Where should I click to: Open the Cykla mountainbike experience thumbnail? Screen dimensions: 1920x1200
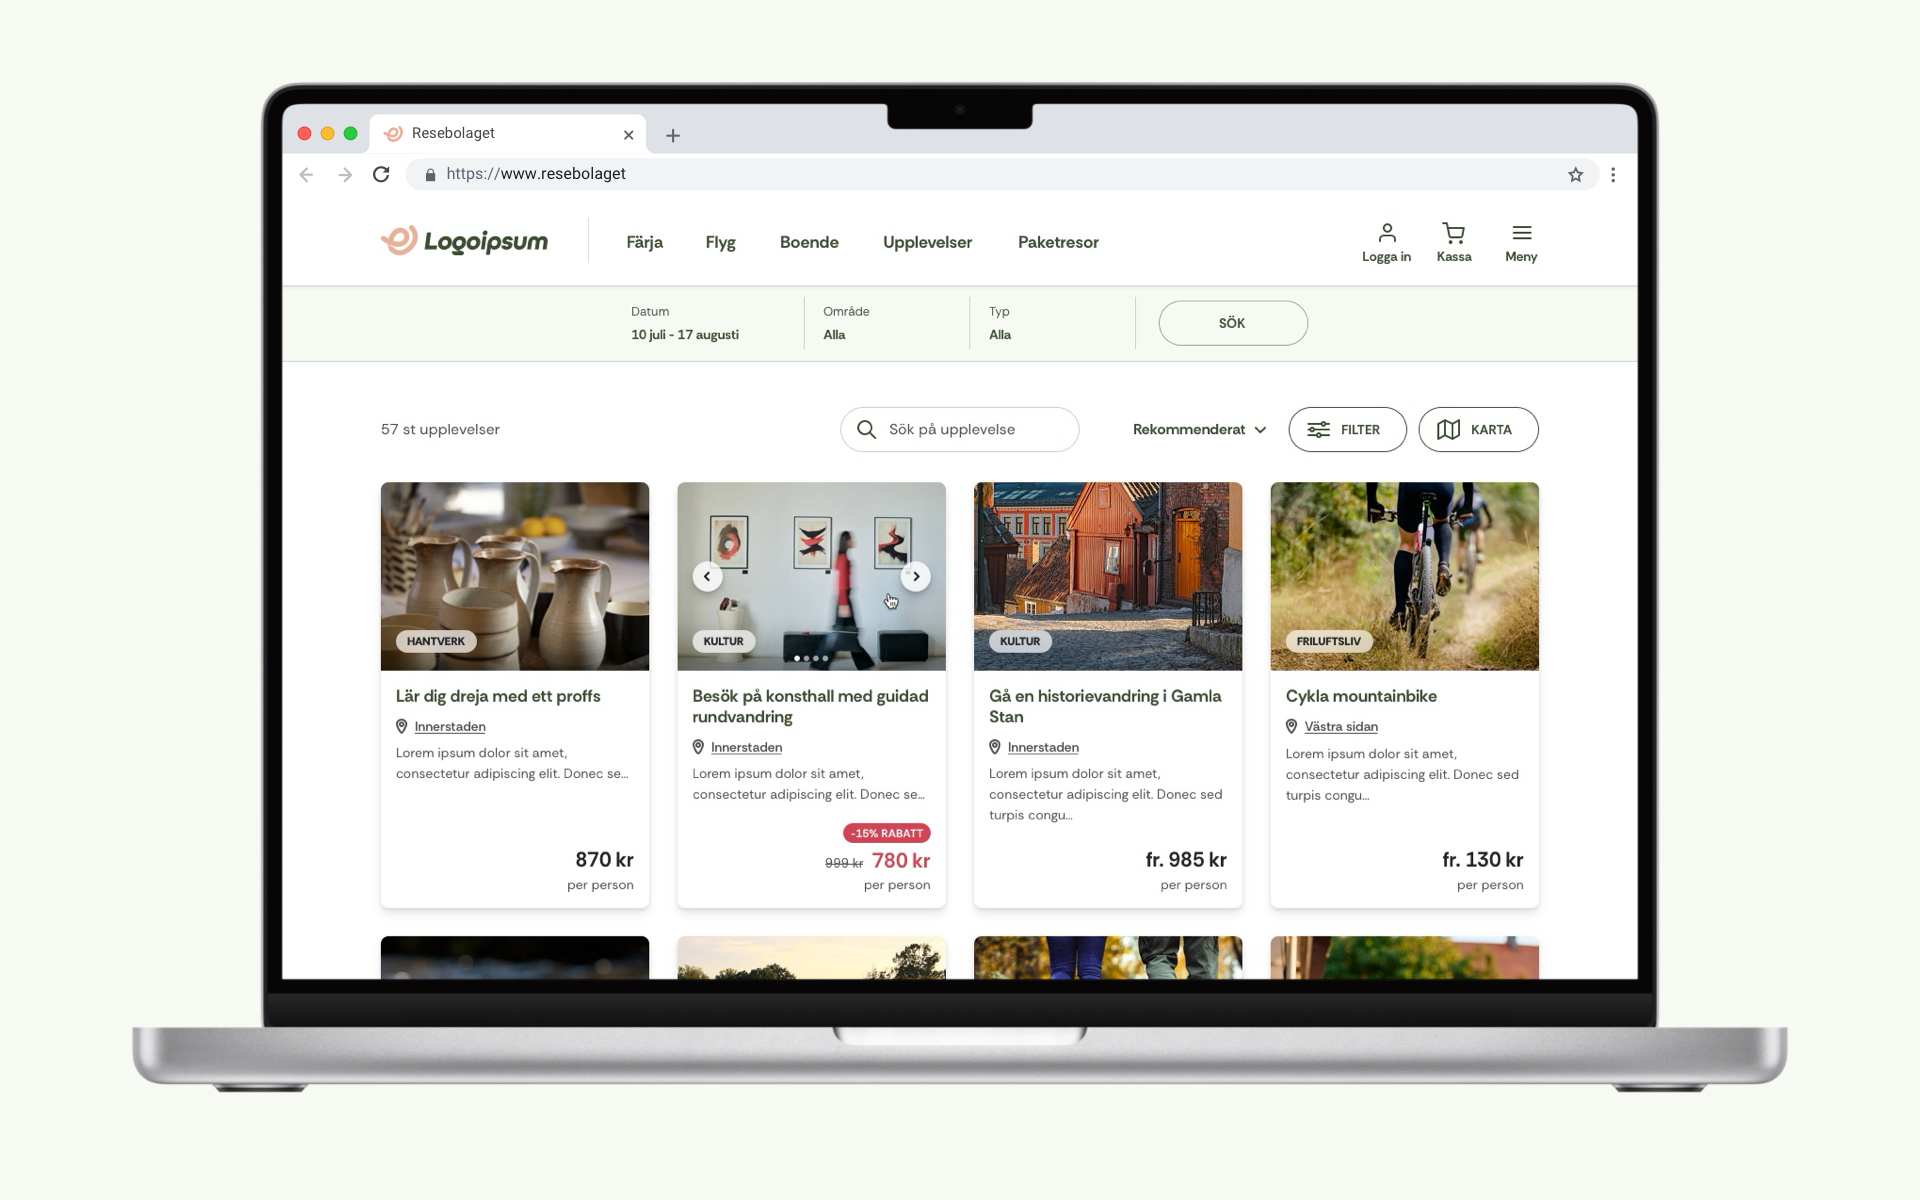pos(1404,576)
